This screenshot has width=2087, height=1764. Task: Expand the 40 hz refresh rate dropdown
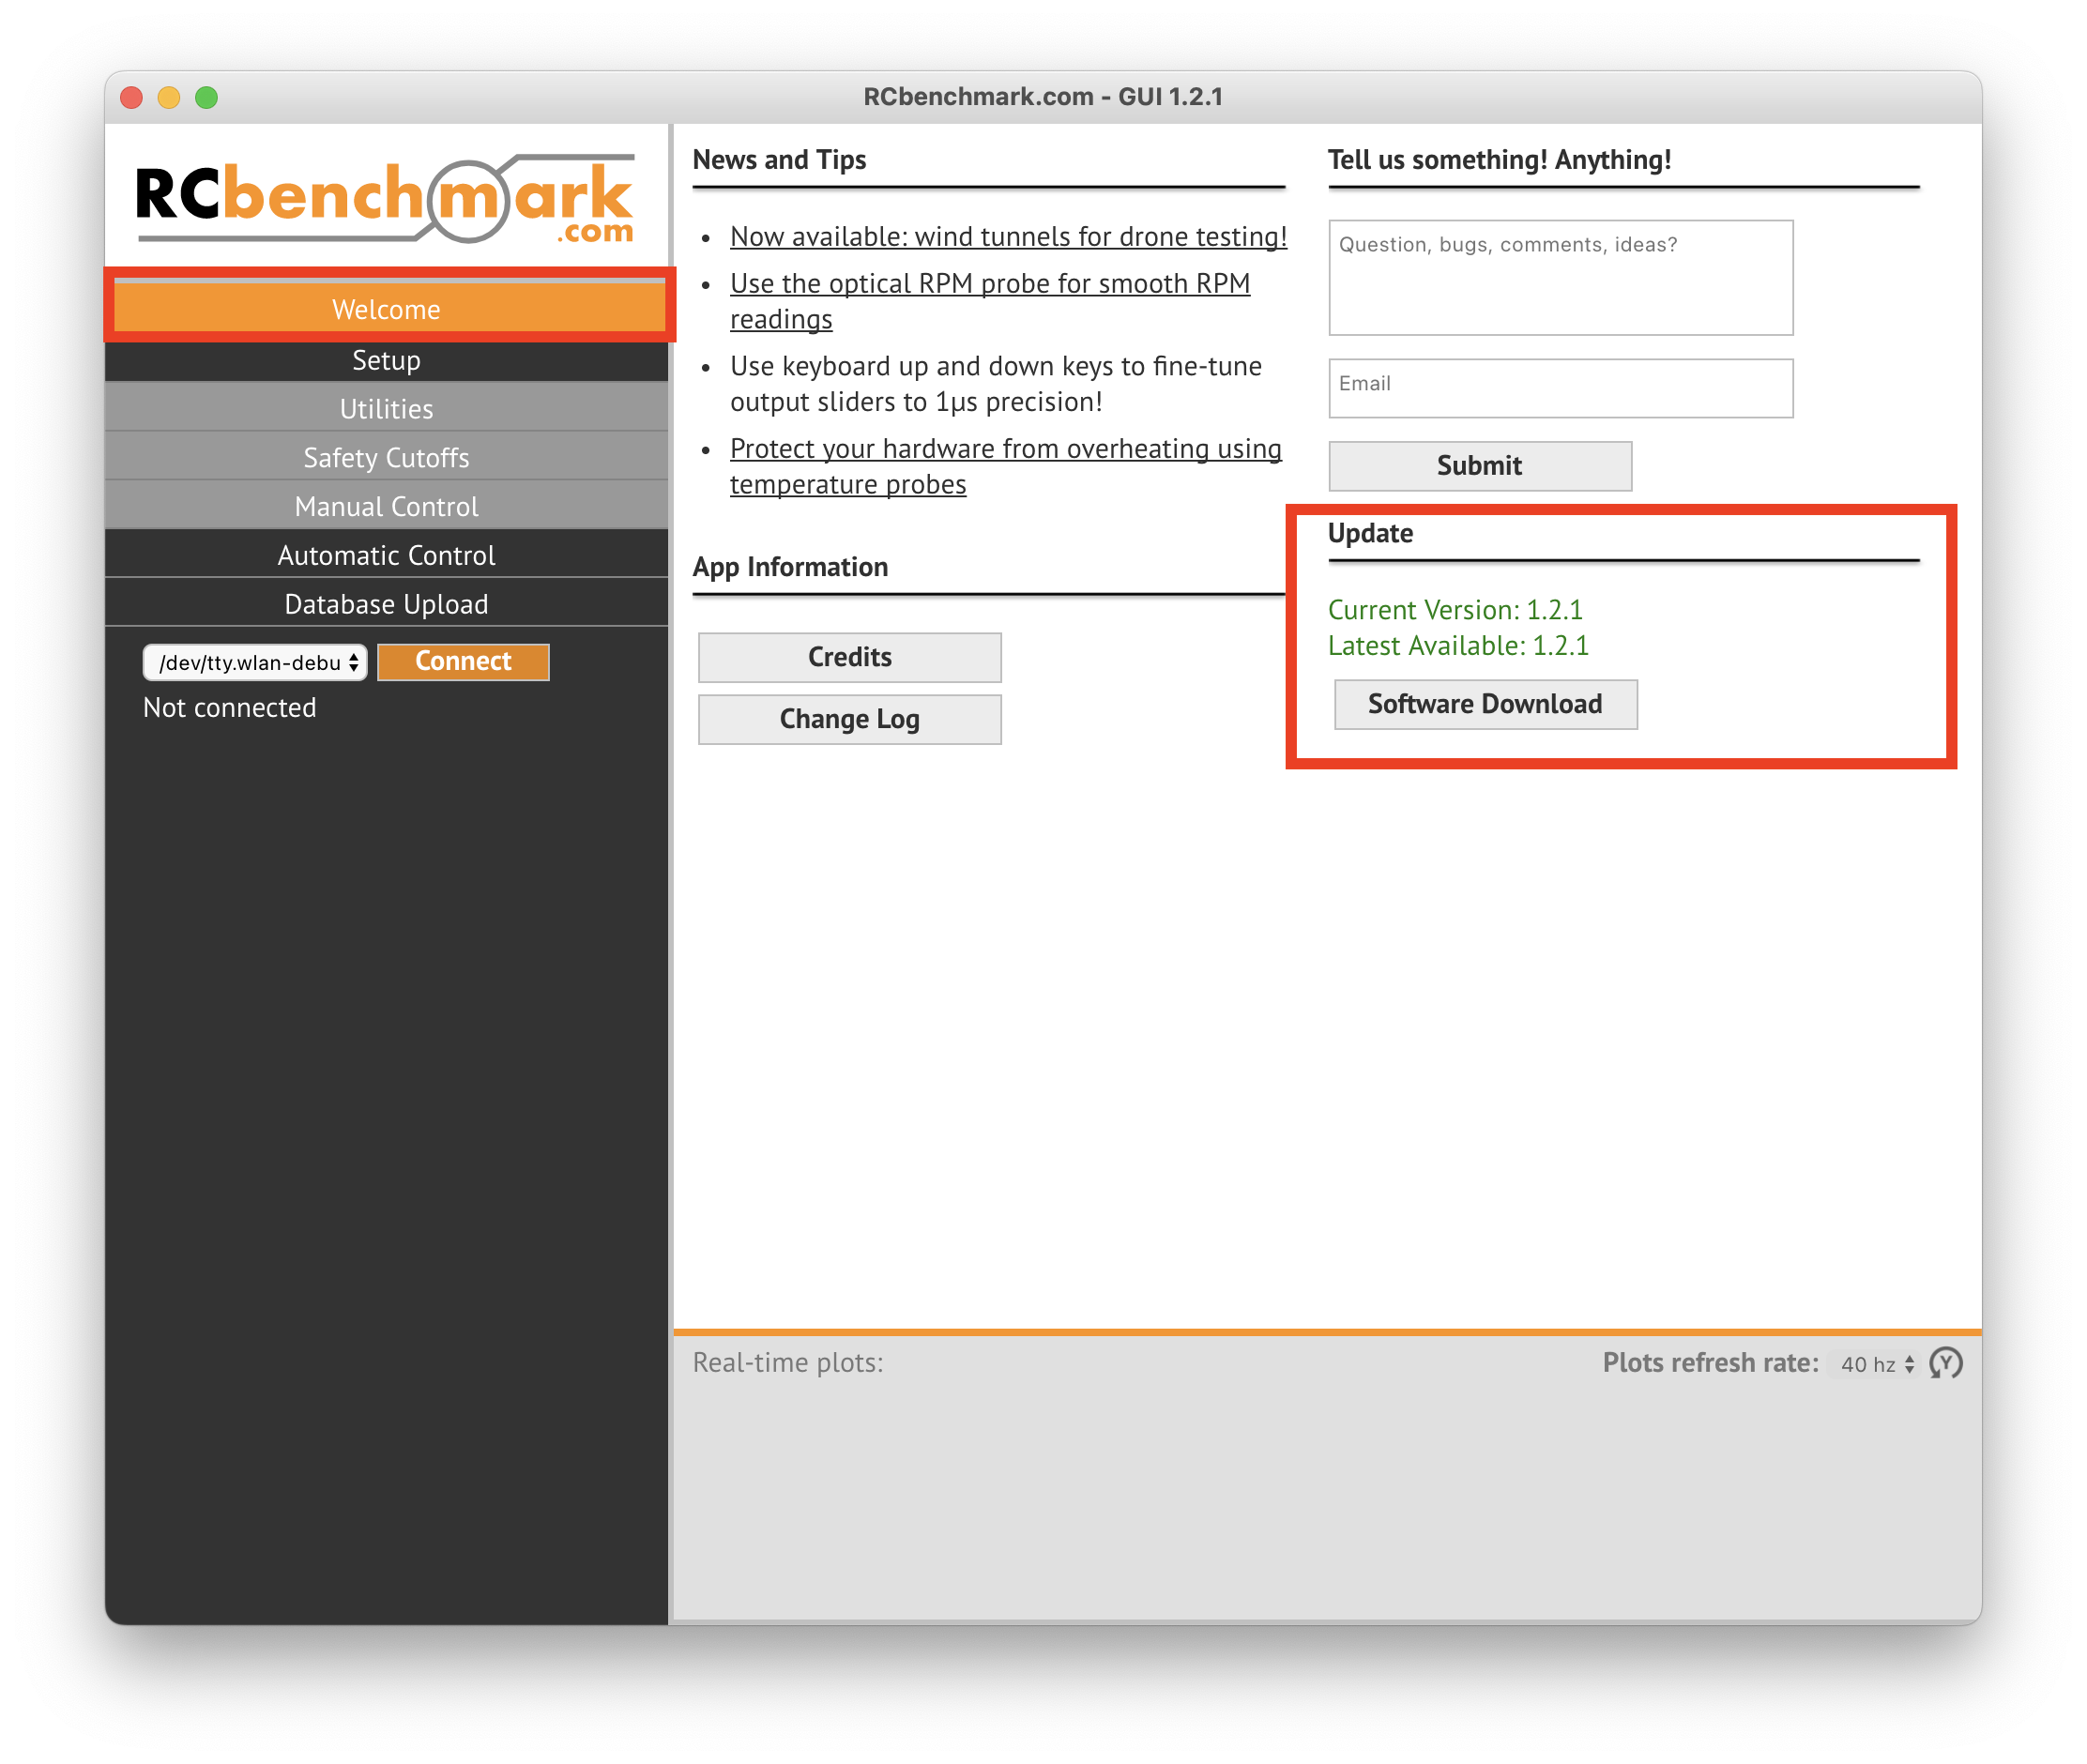coord(1876,1364)
